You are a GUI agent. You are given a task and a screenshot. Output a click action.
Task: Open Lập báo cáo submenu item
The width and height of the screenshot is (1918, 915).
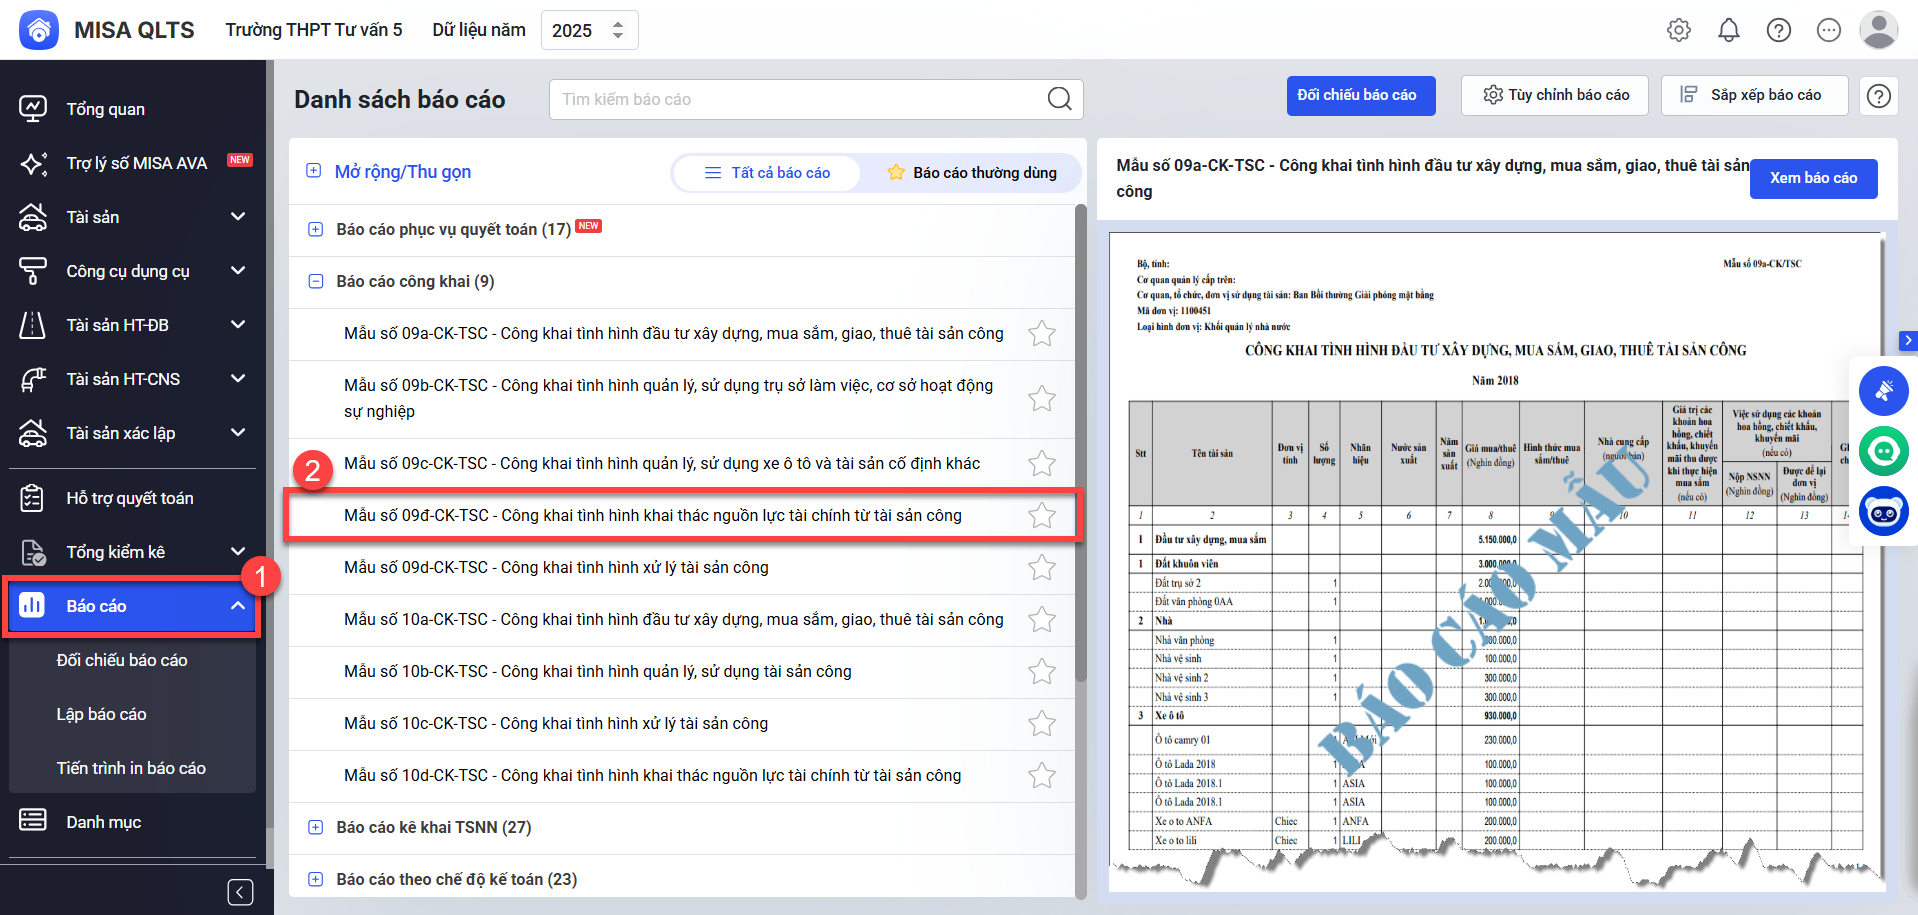click(102, 714)
